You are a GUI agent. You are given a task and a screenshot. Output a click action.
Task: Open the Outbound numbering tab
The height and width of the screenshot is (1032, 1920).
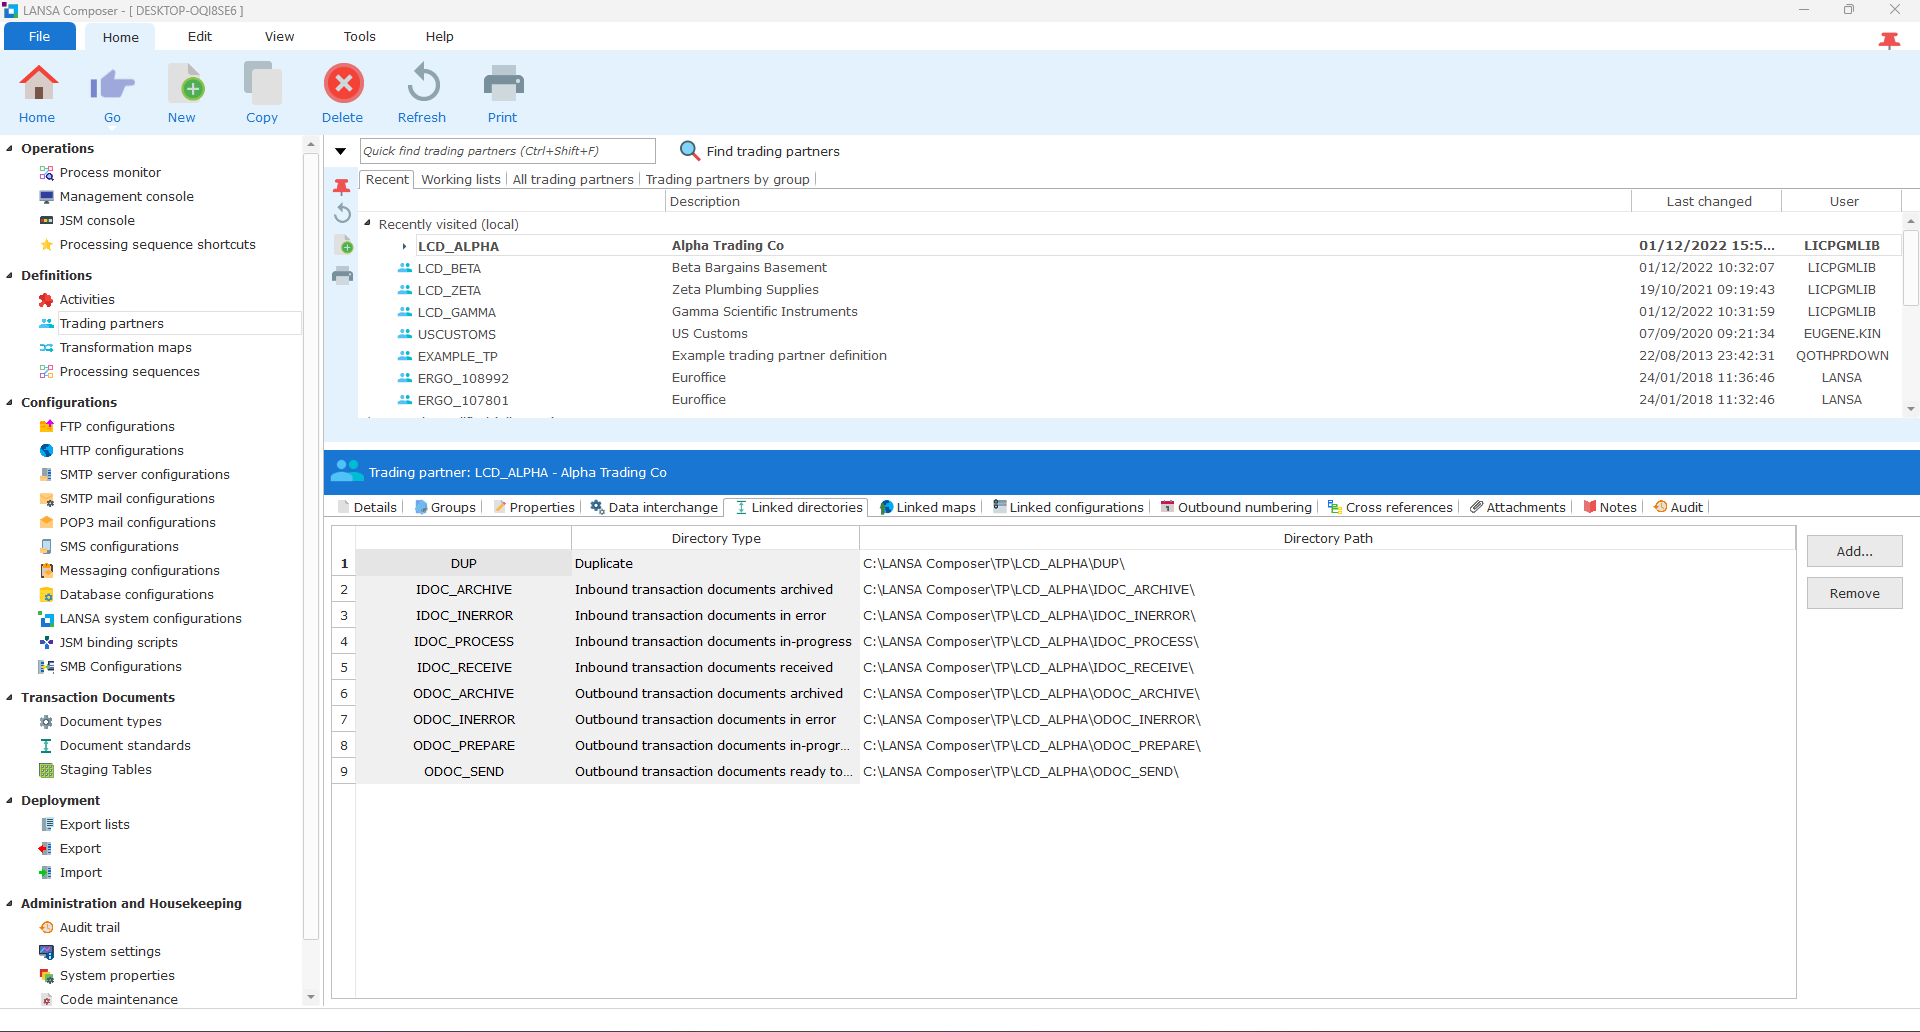point(1236,508)
